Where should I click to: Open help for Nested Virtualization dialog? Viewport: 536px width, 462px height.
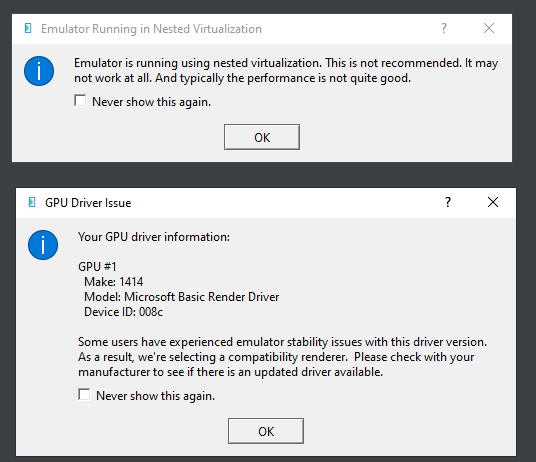click(x=444, y=28)
